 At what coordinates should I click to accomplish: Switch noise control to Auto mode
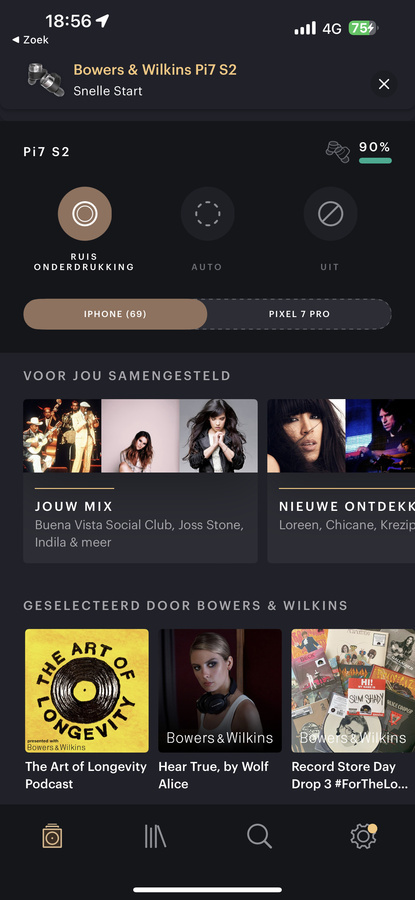(x=207, y=214)
